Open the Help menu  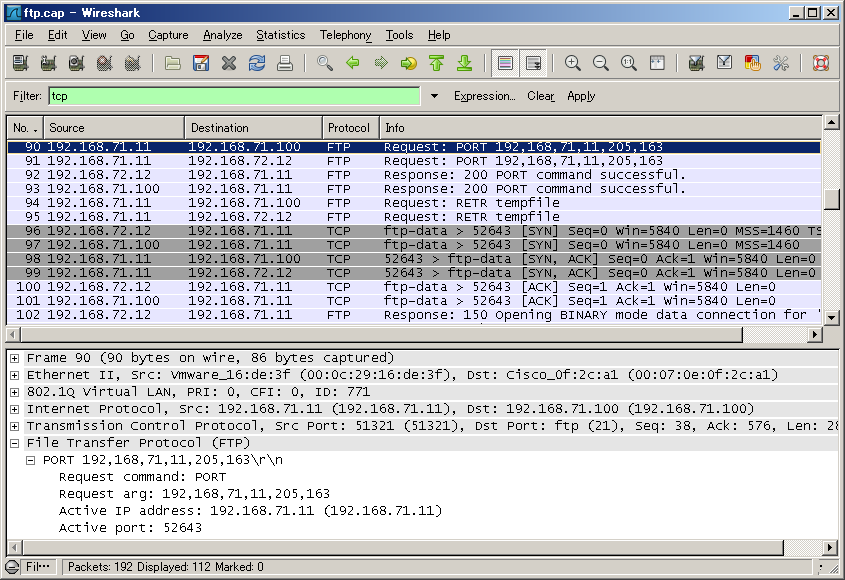[439, 35]
